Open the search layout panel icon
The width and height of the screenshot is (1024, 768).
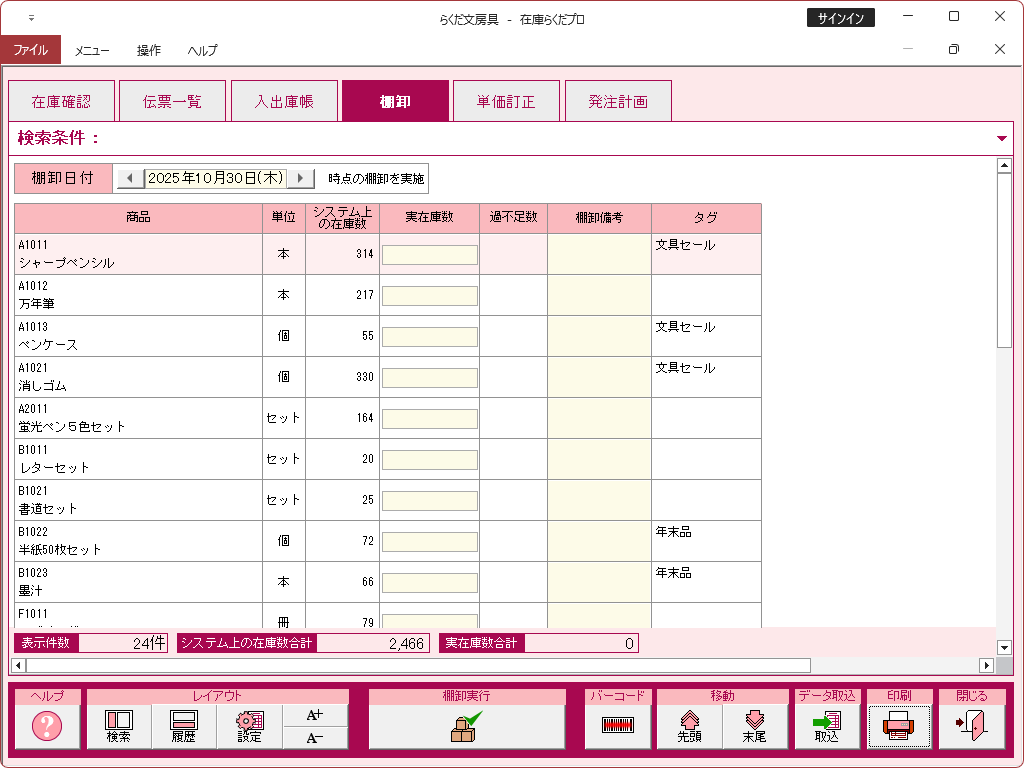point(119,727)
